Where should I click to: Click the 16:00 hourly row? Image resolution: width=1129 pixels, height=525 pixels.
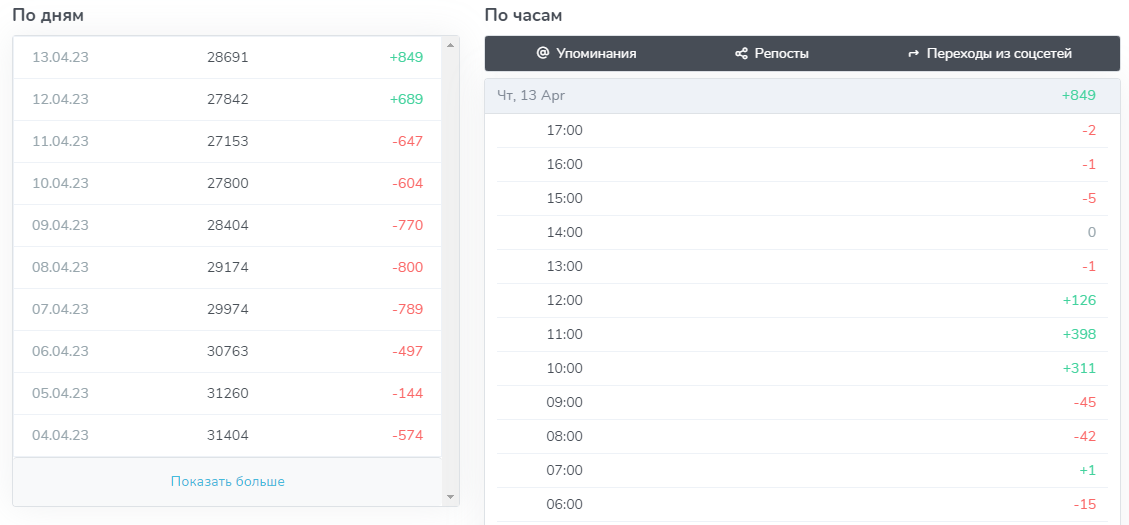click(x=802, y=164)
